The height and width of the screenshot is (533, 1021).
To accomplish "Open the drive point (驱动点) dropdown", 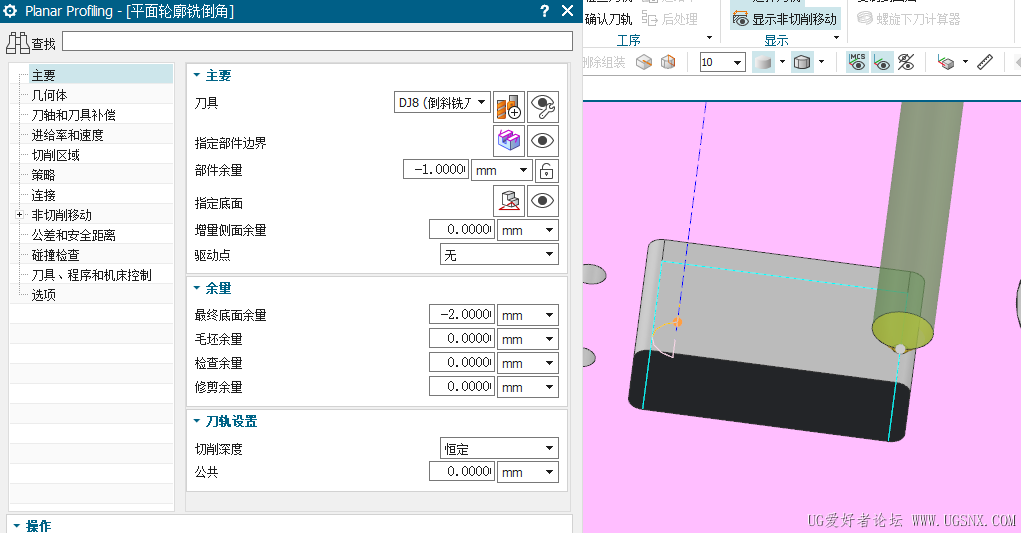I will (x=499, y=254).
